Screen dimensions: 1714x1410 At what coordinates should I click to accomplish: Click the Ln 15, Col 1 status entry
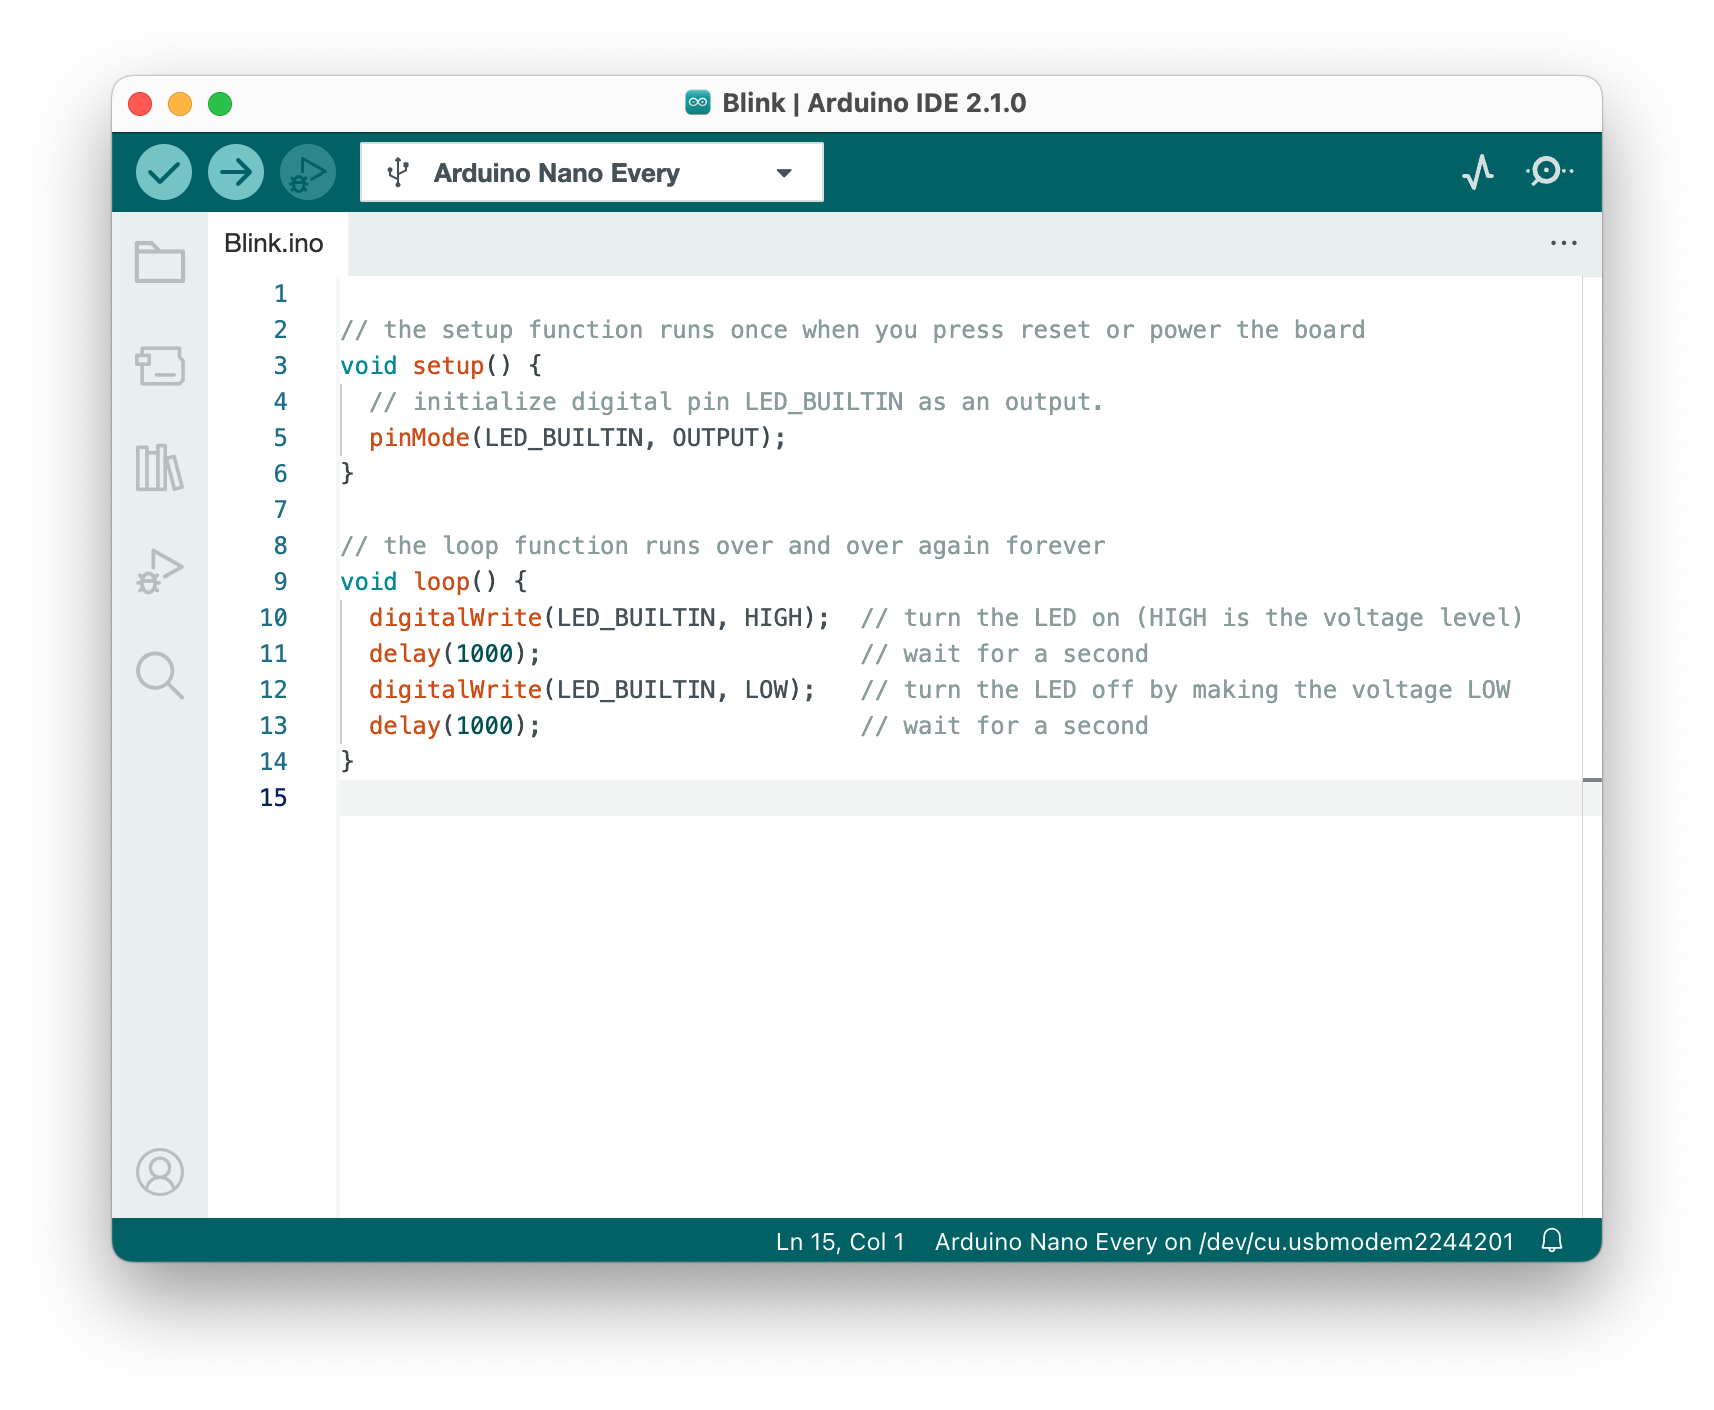840,1241
